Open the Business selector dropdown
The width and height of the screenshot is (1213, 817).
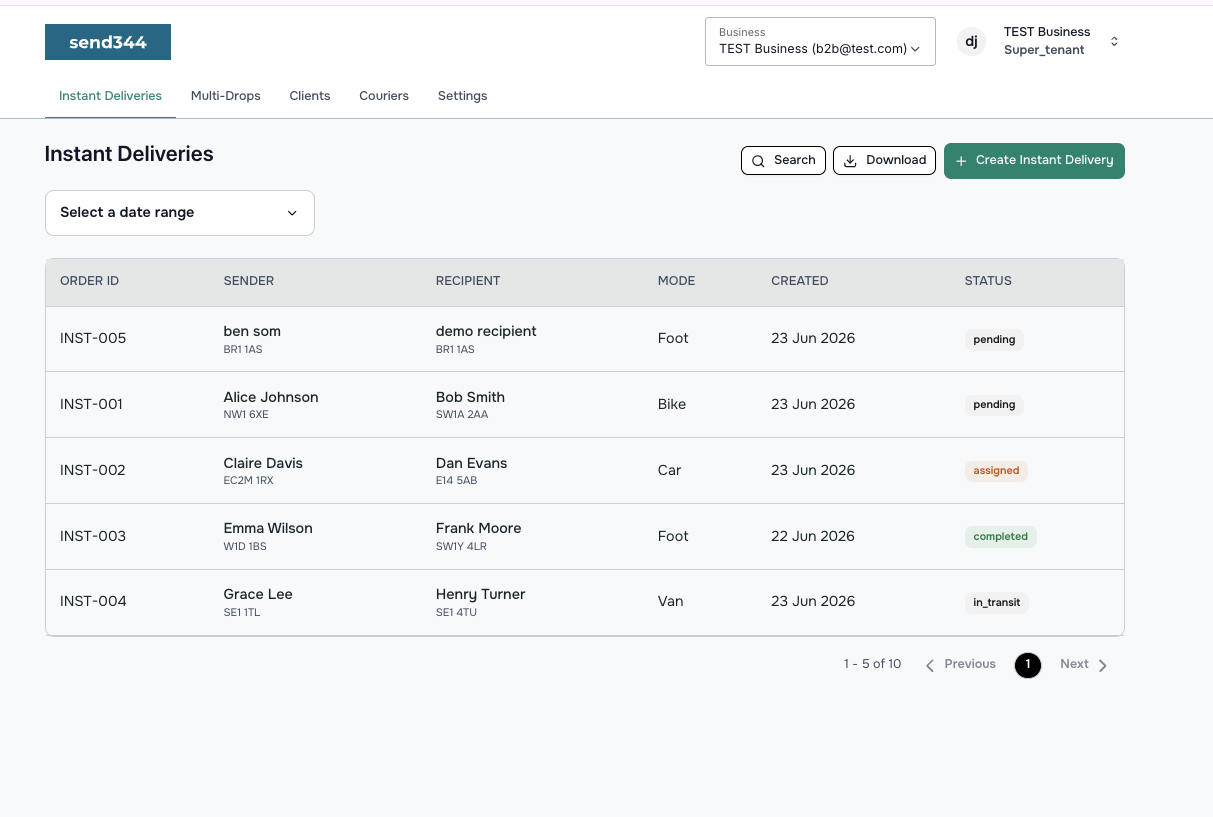(x=820, y=41)
